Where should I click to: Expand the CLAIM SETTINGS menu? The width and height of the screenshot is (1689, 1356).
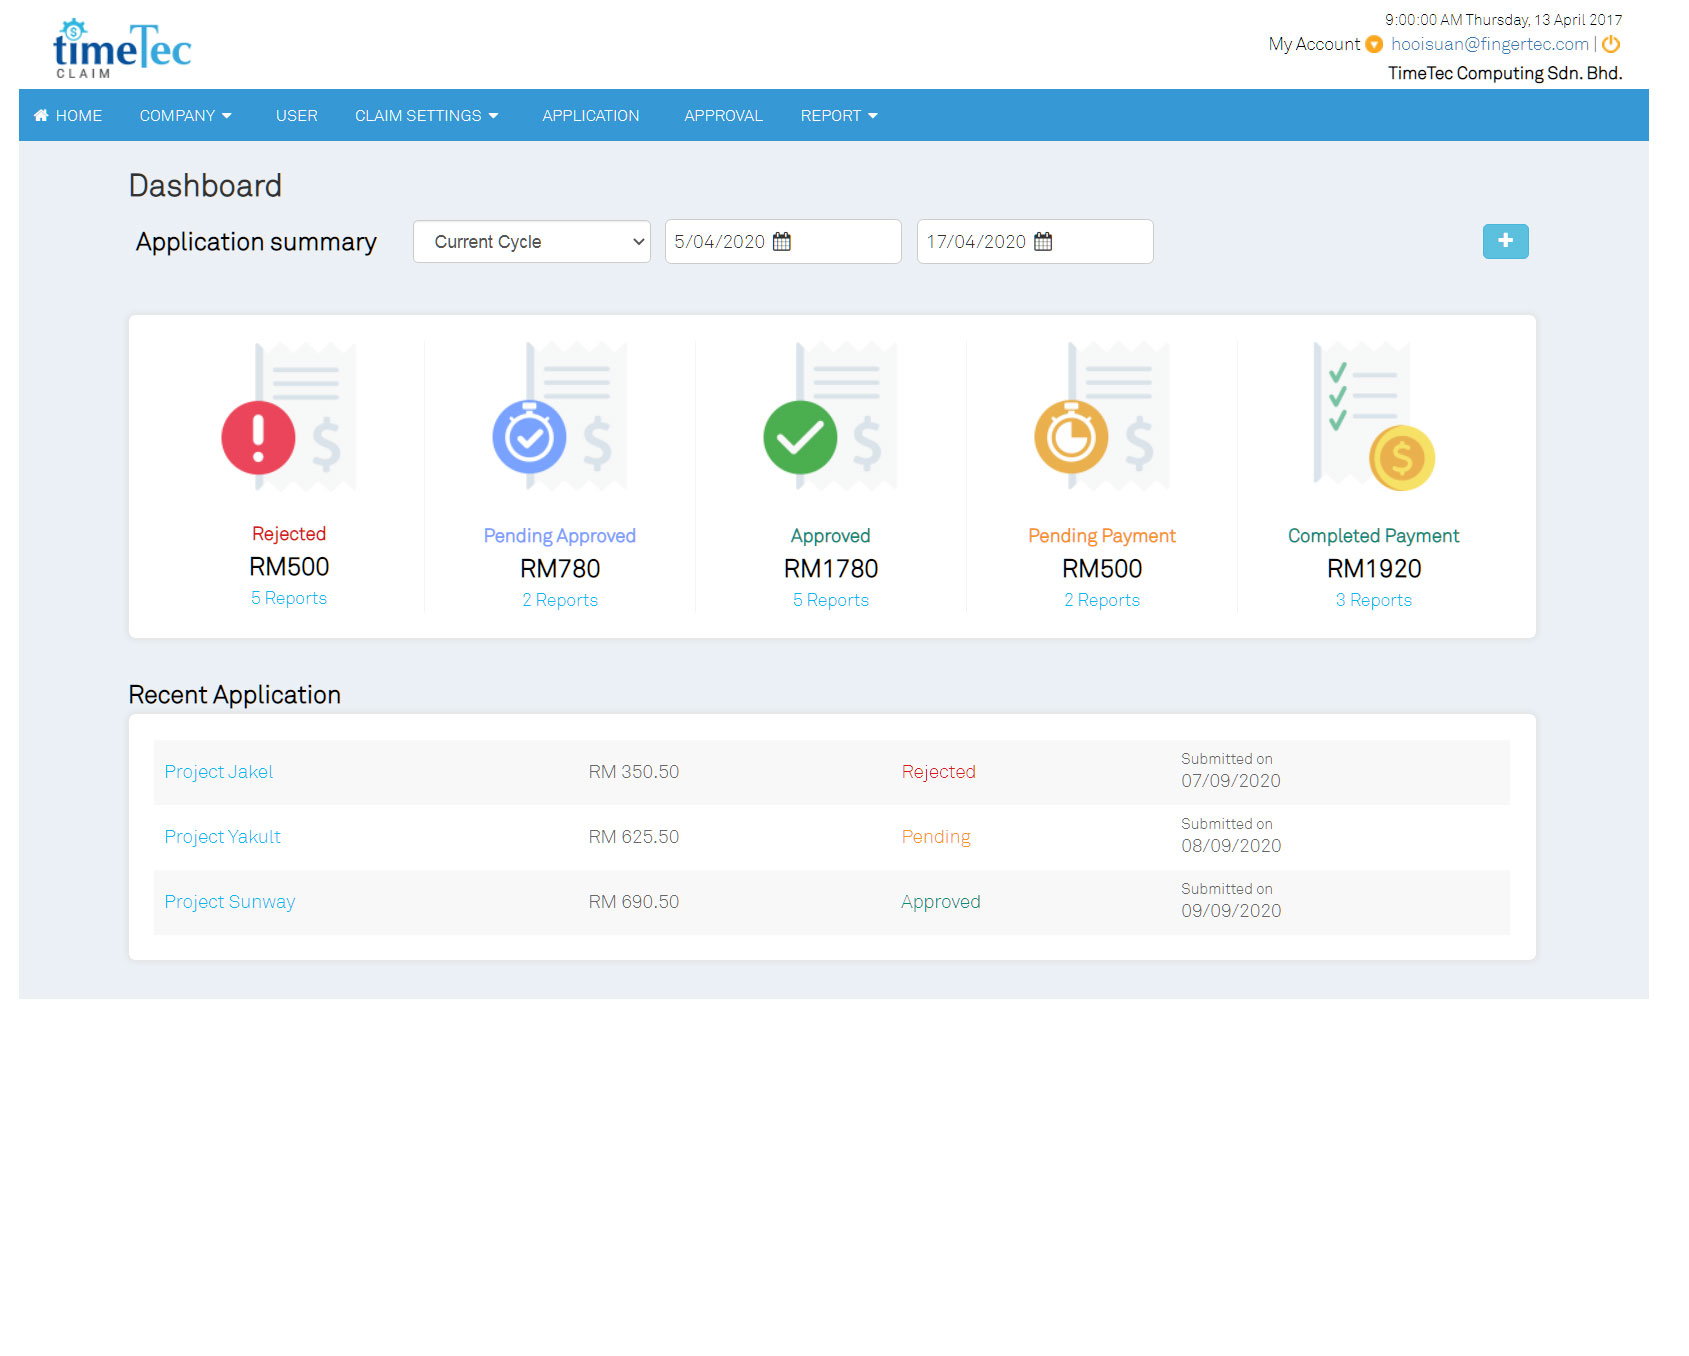click(427, 115)
